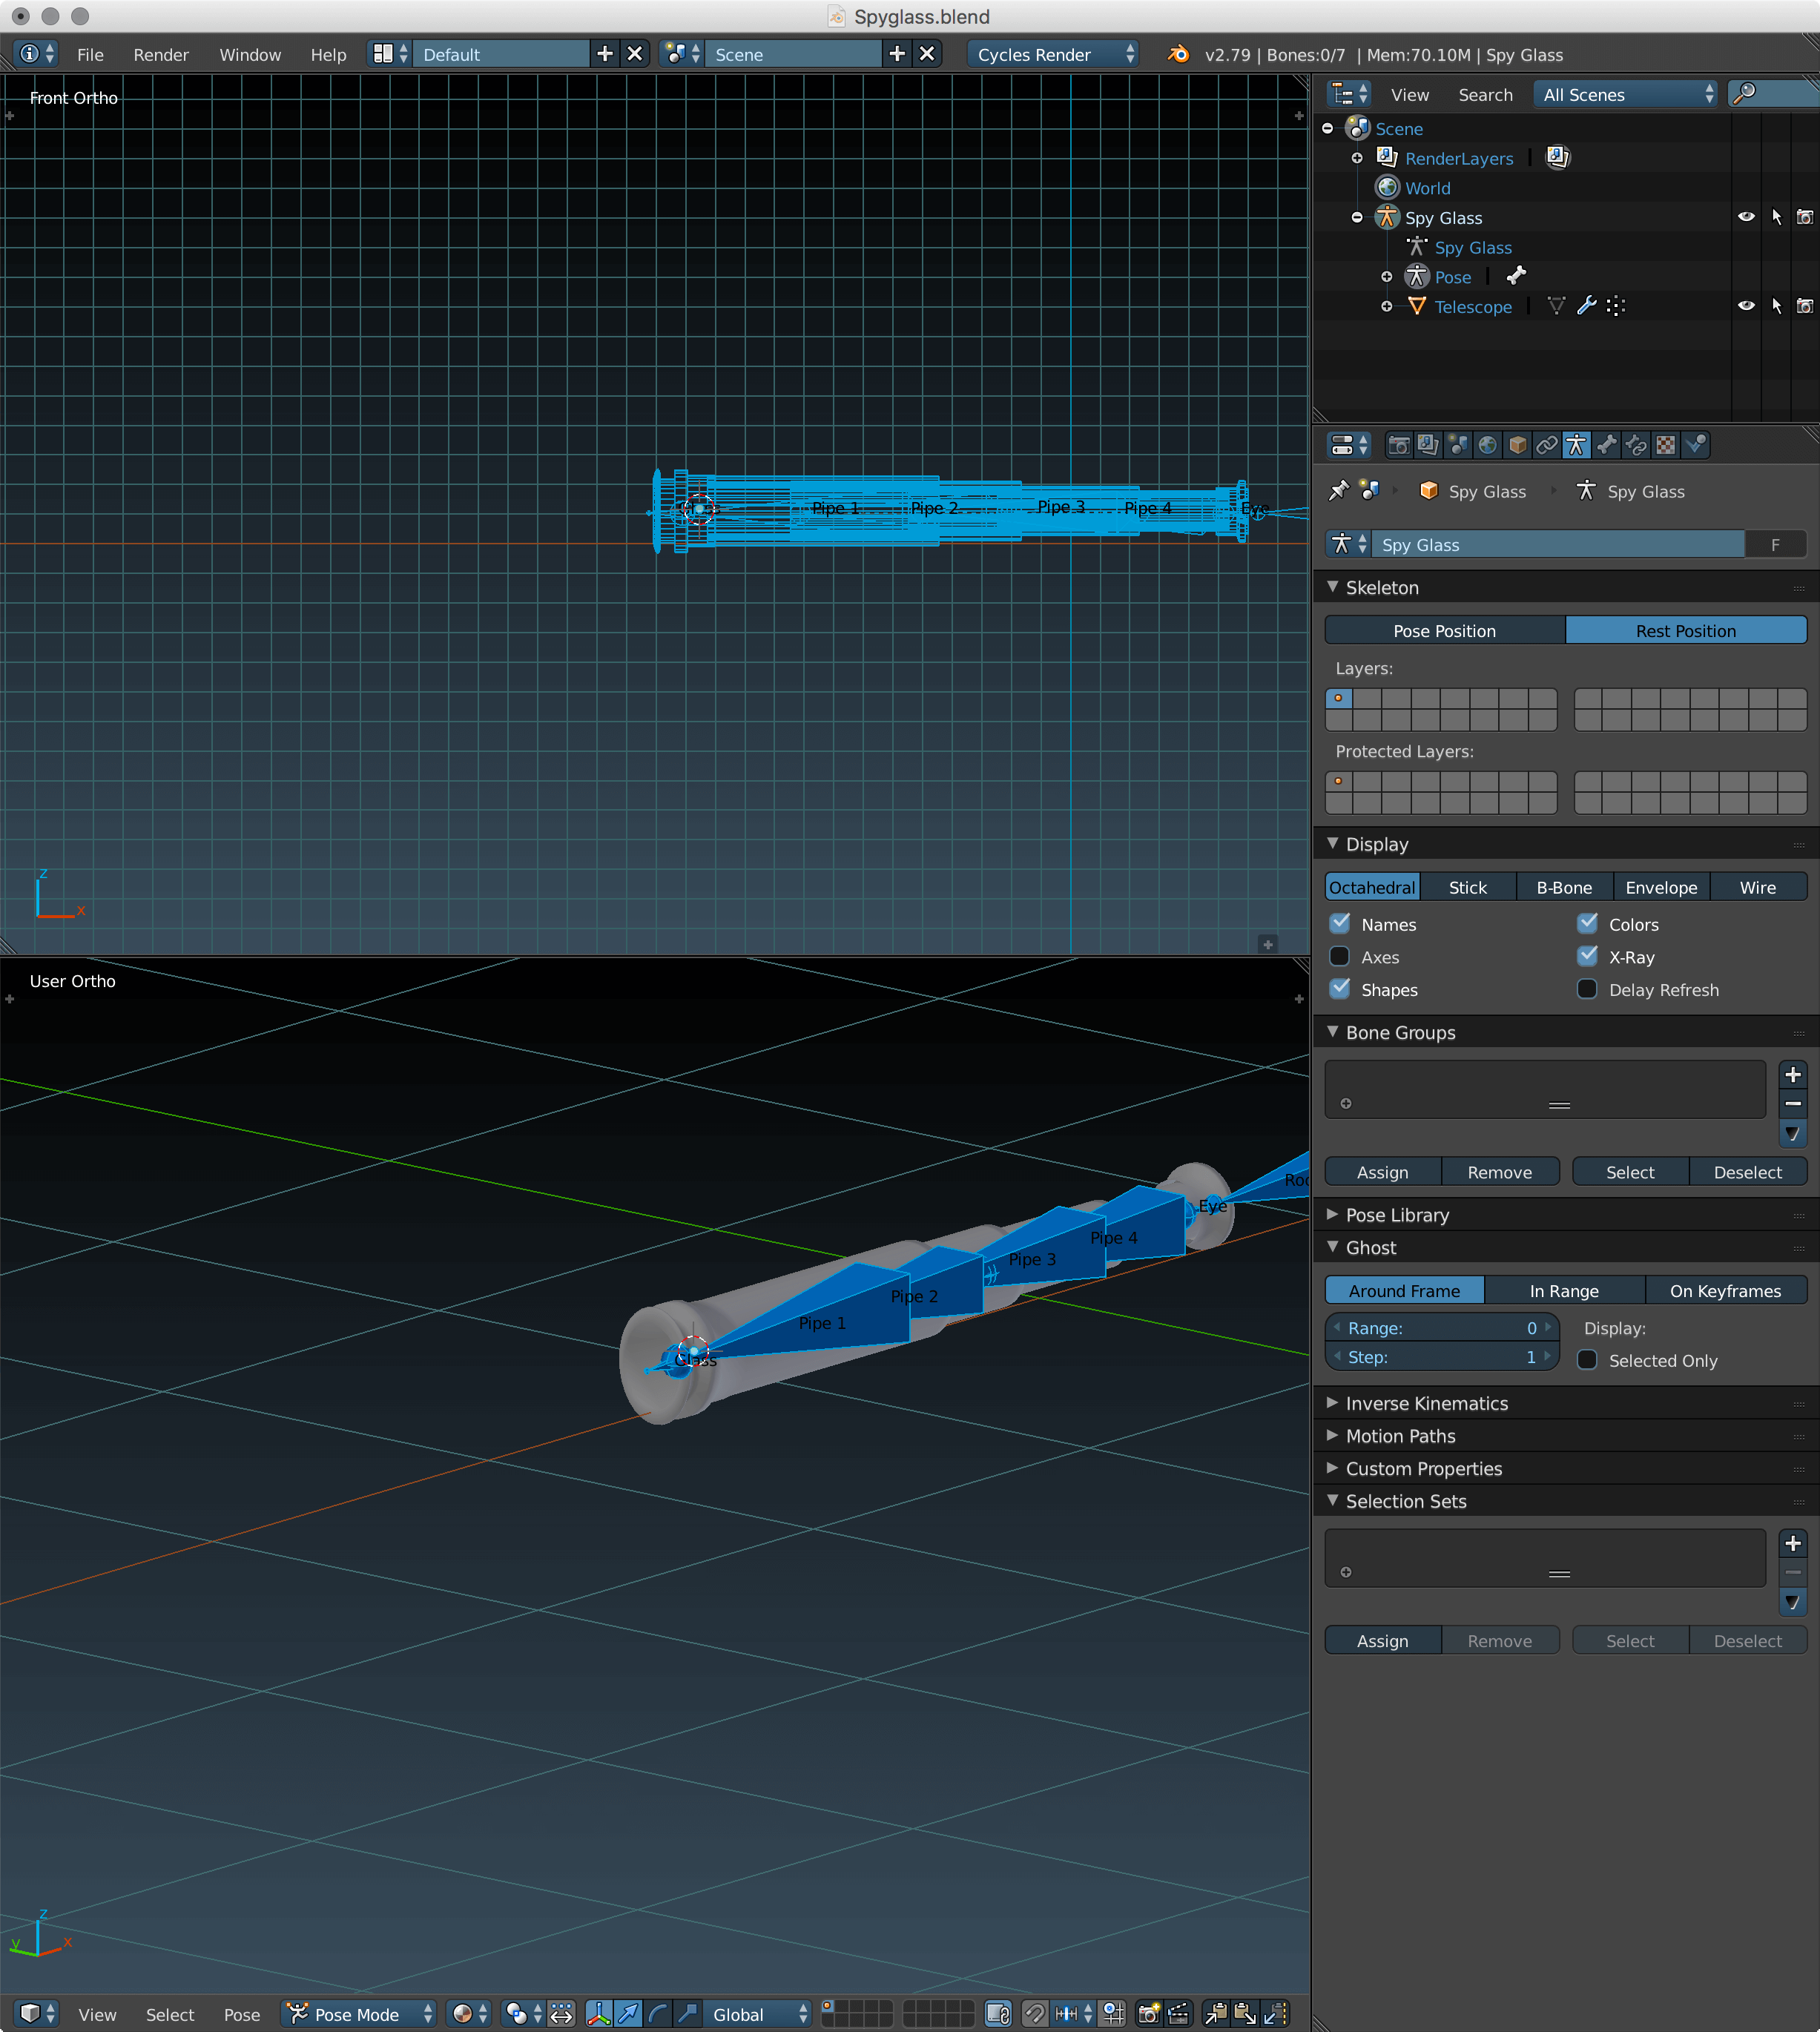Toggle Telescope visibility eye in outliner
This screenshot has width=1820, height=2032.
click(1746, 306)
